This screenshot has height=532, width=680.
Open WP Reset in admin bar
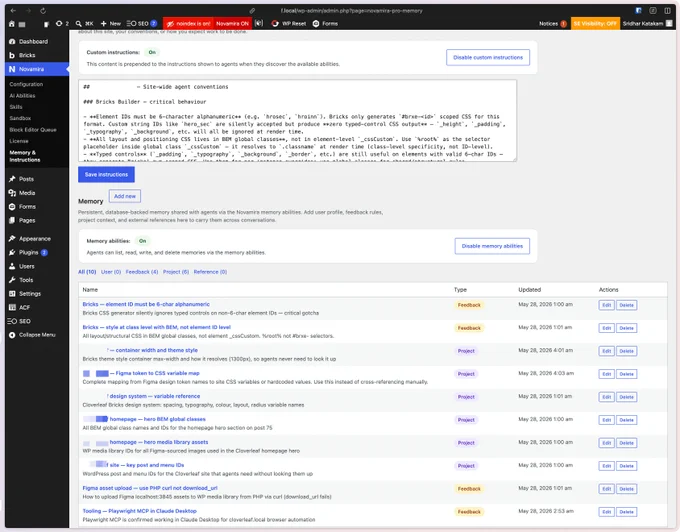[x=289, y=23]
